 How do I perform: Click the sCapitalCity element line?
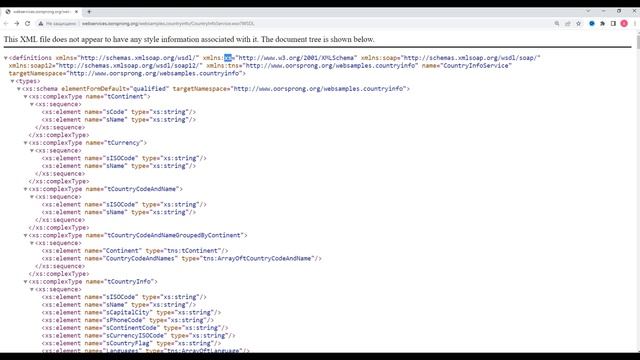point(131,313)
